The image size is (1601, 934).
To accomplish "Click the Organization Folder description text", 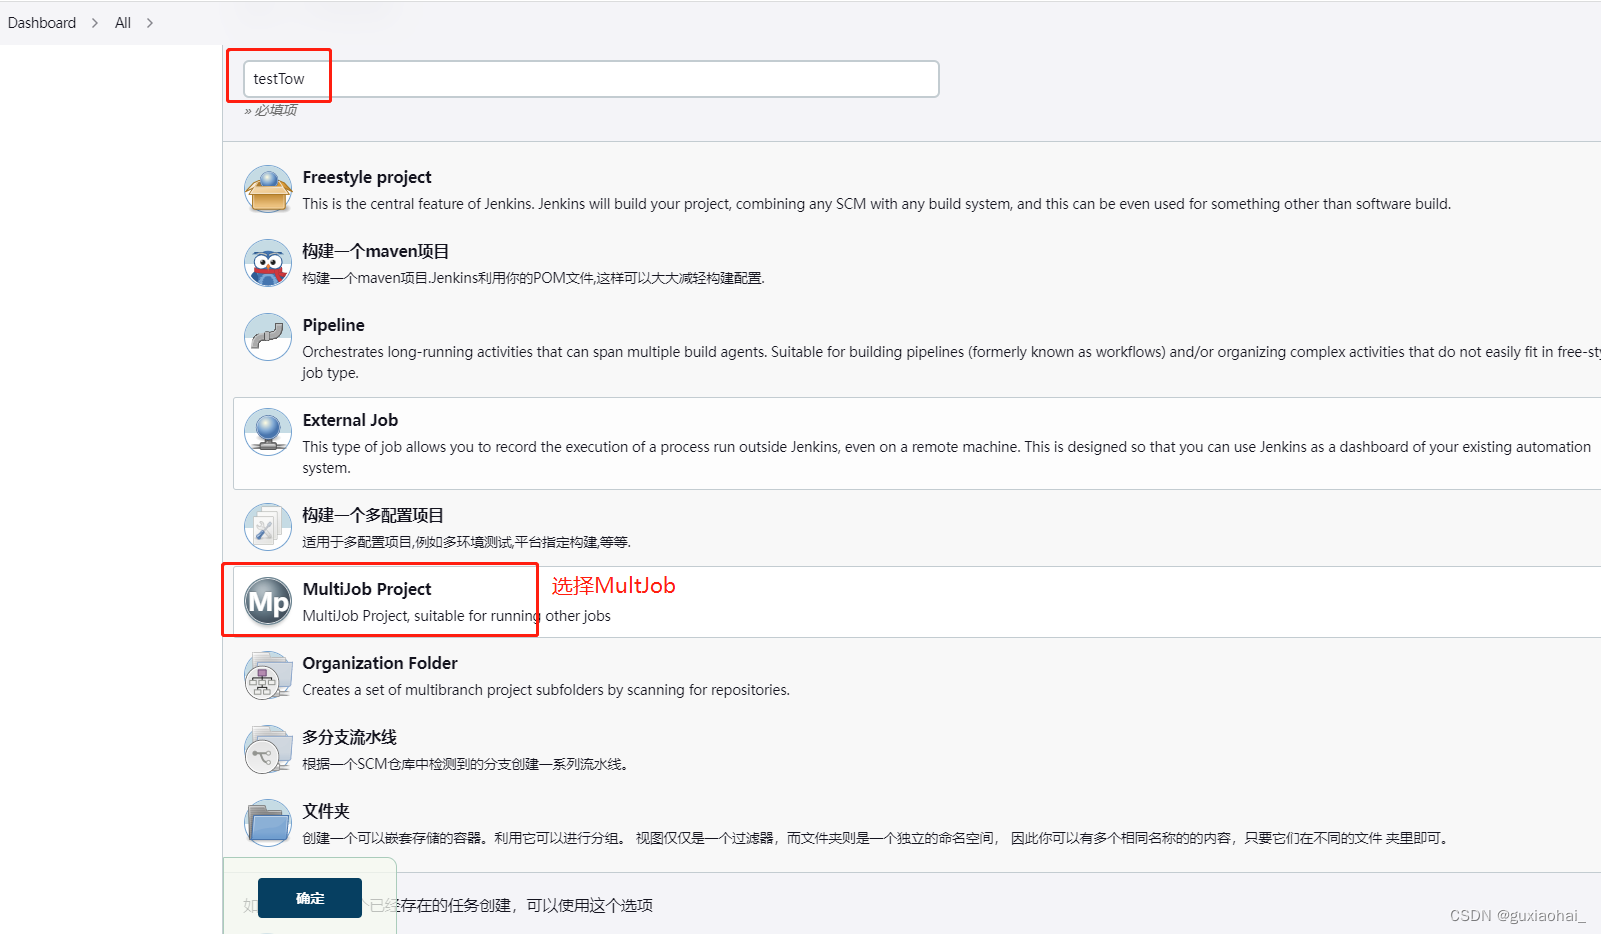I will (x=546, y=690).
